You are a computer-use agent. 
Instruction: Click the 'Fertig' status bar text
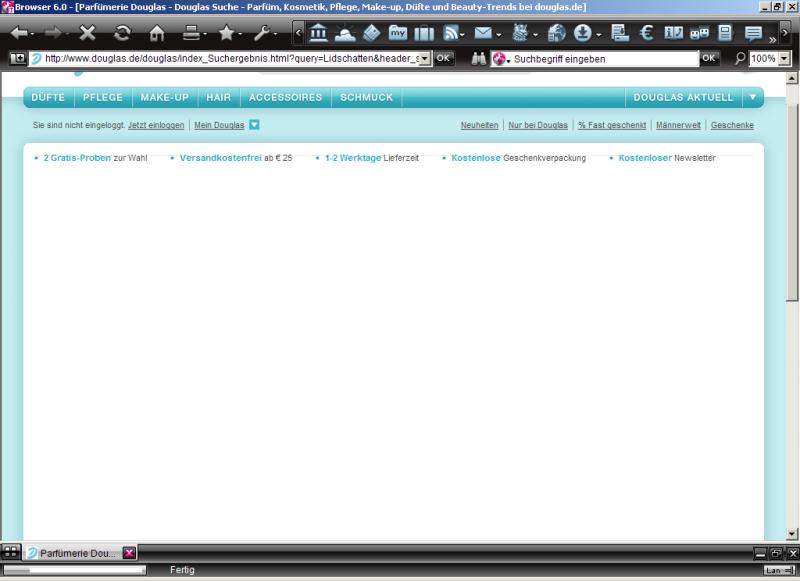point(182,570)
